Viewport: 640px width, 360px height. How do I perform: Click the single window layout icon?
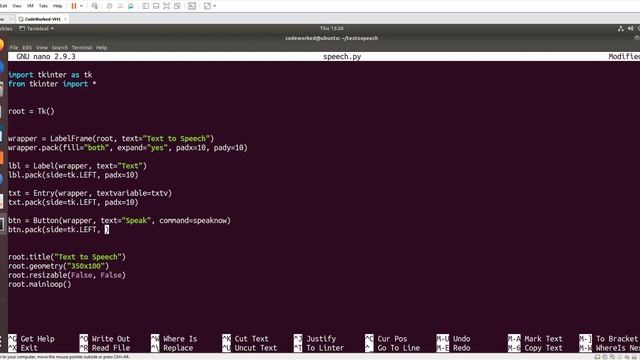[x=156, y=6]
